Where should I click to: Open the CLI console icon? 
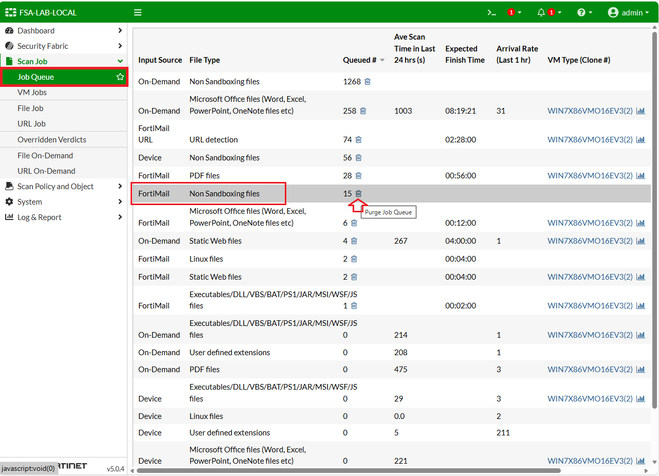(491, 13)
